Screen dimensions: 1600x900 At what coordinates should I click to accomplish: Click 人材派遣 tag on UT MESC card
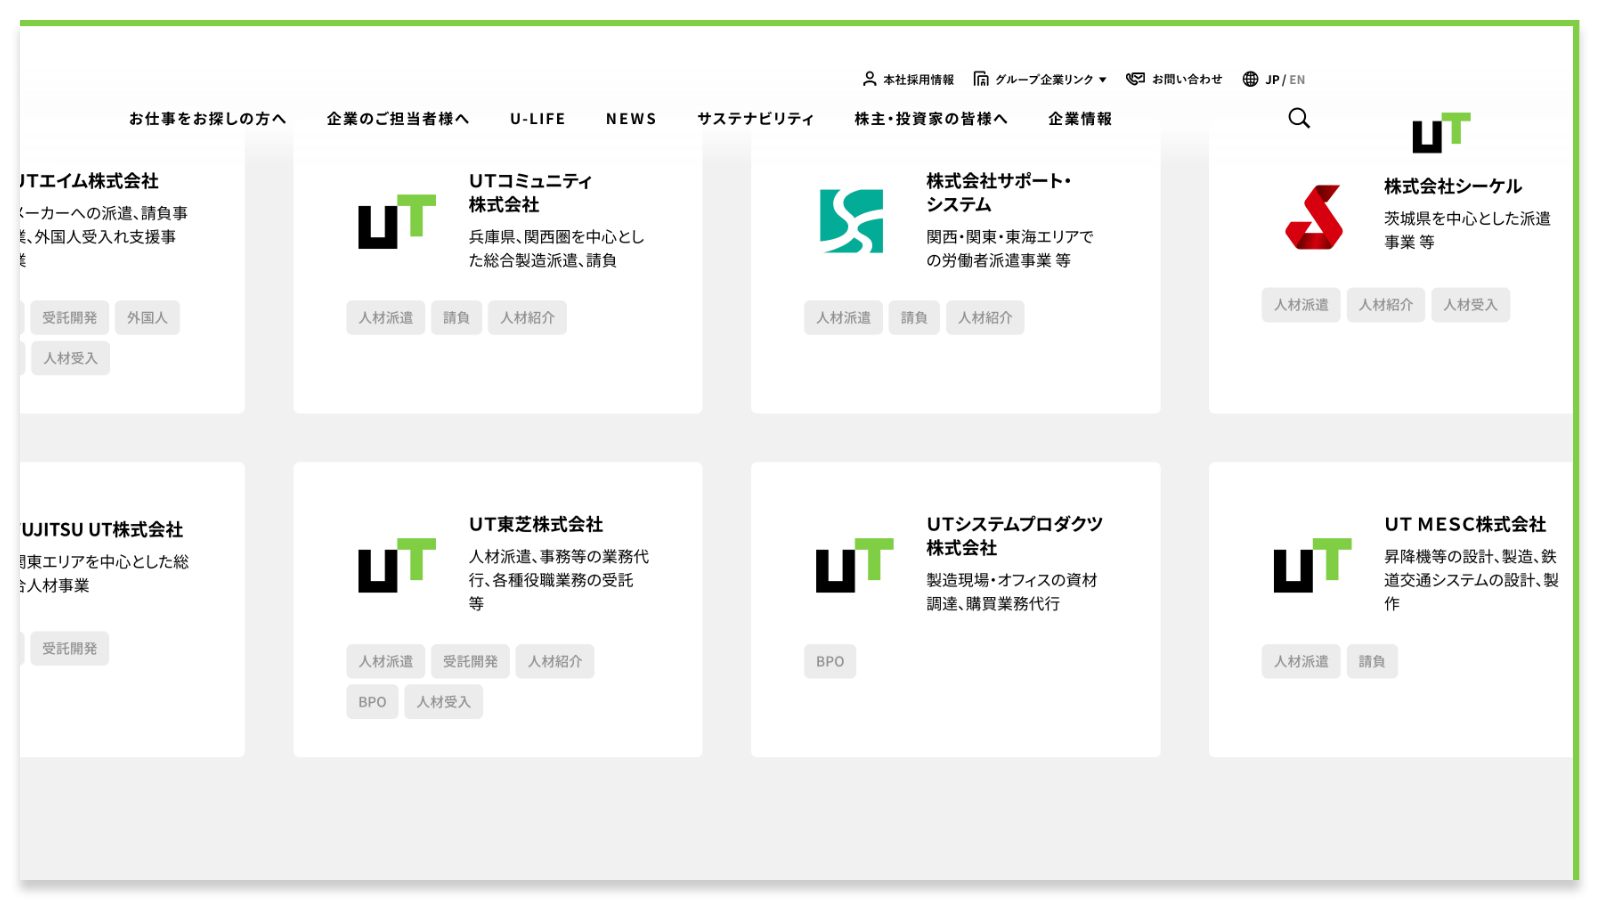(1301, 661)
